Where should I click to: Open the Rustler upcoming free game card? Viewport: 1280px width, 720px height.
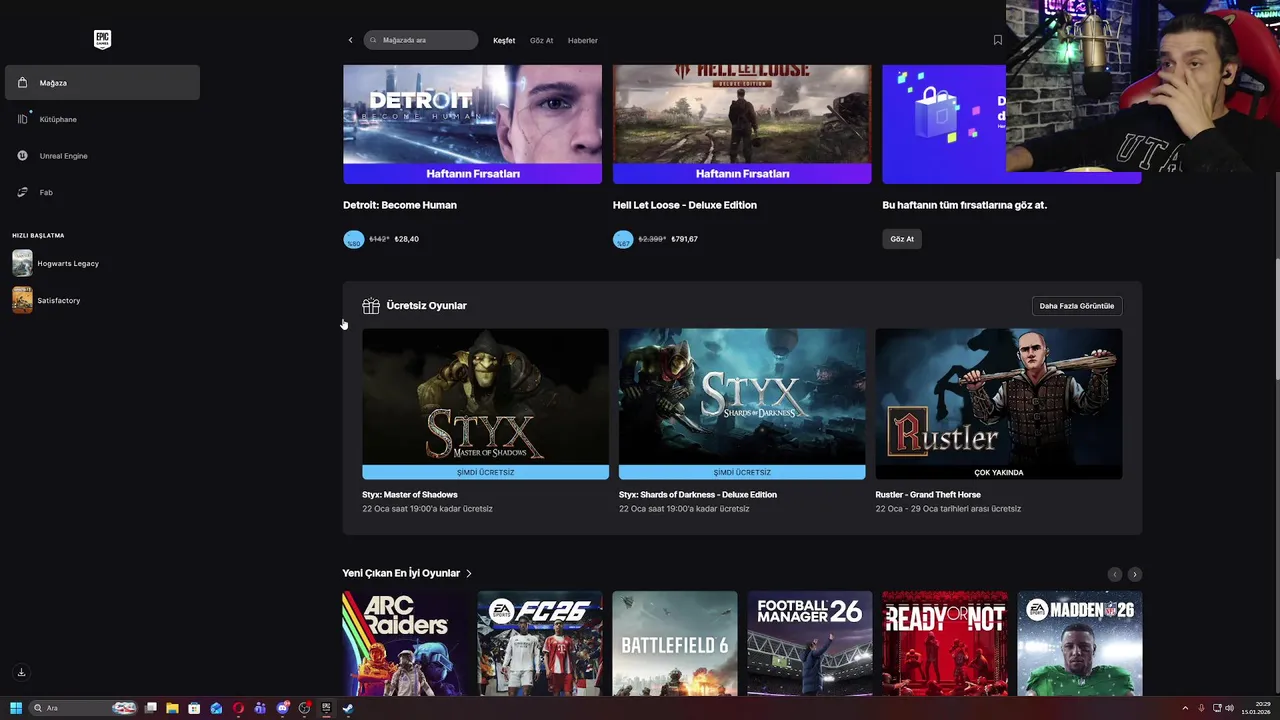999,404
